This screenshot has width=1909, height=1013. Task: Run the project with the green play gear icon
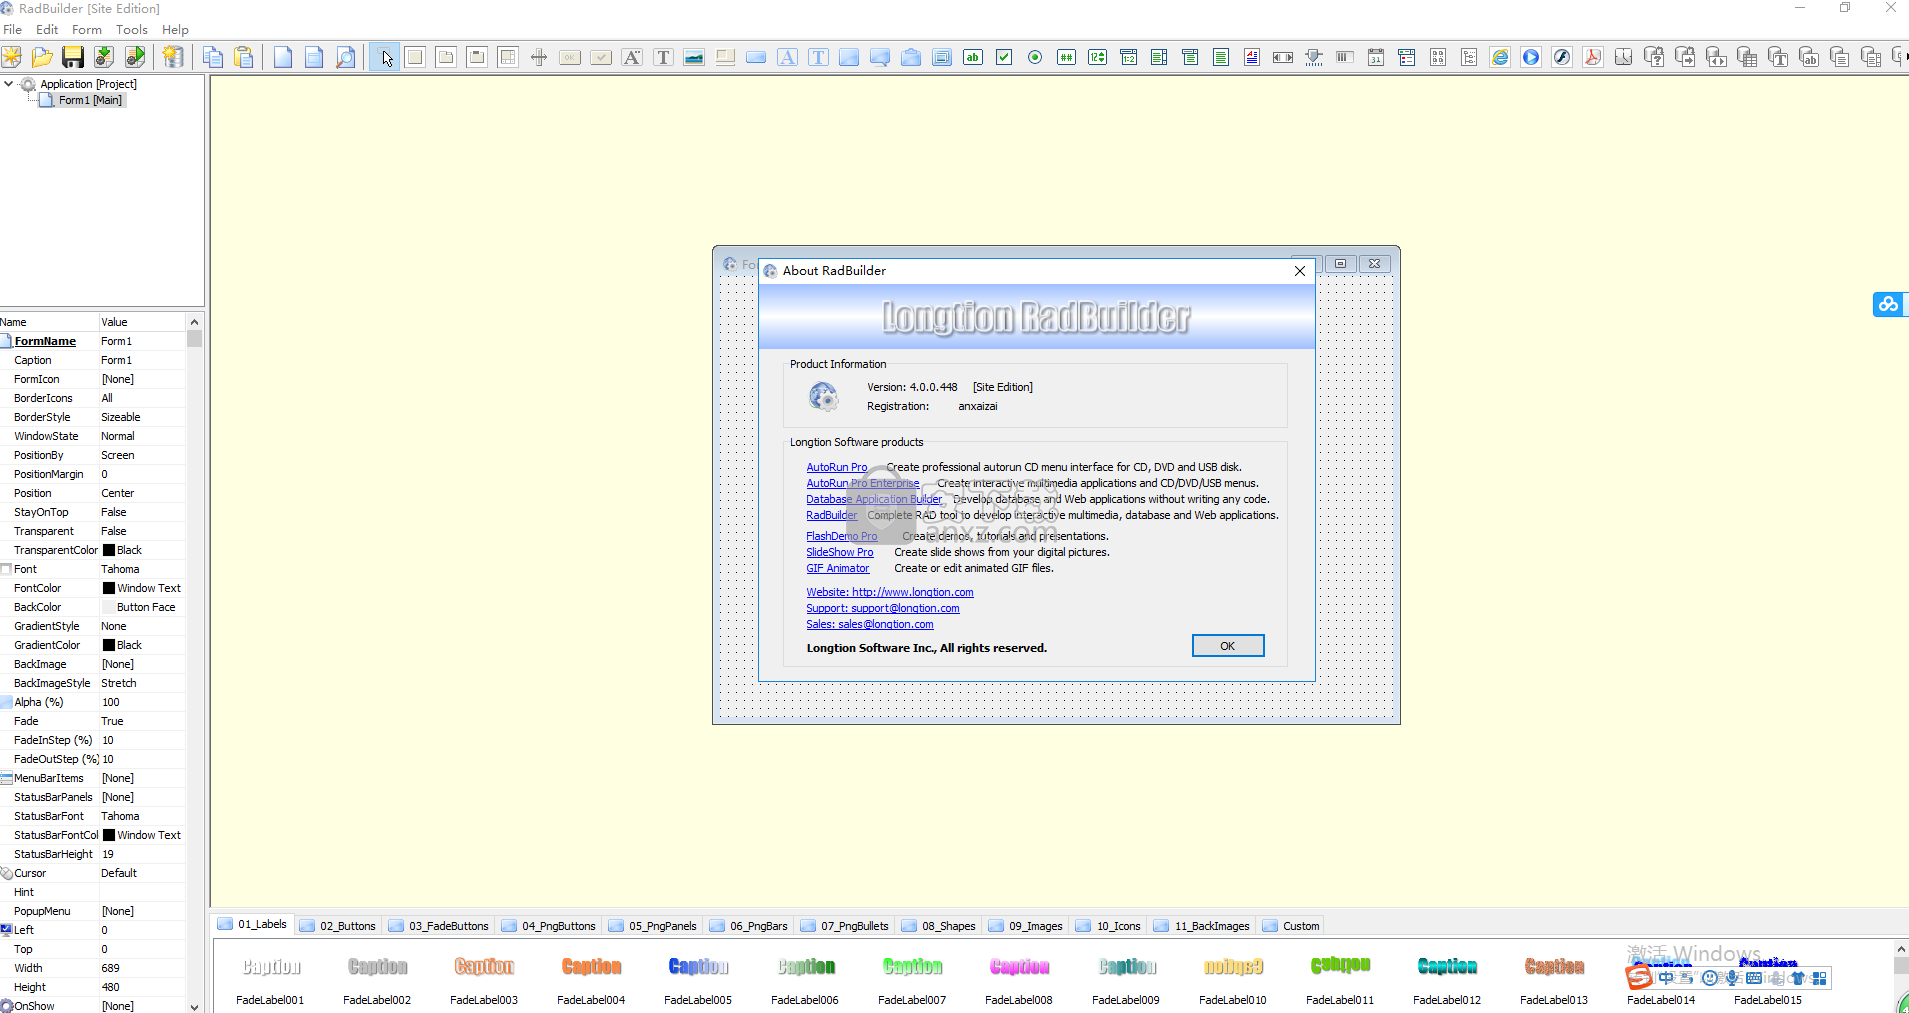[x=135, y=57]
